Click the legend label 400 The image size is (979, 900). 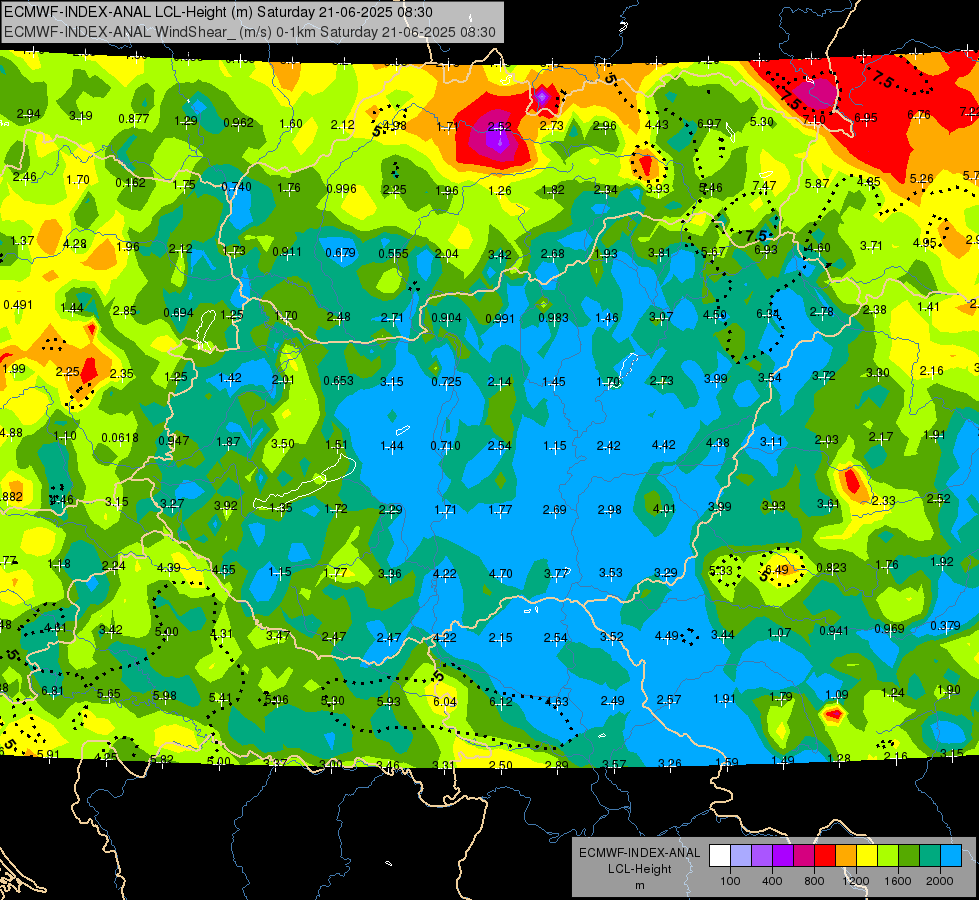[x=772, y=881]
